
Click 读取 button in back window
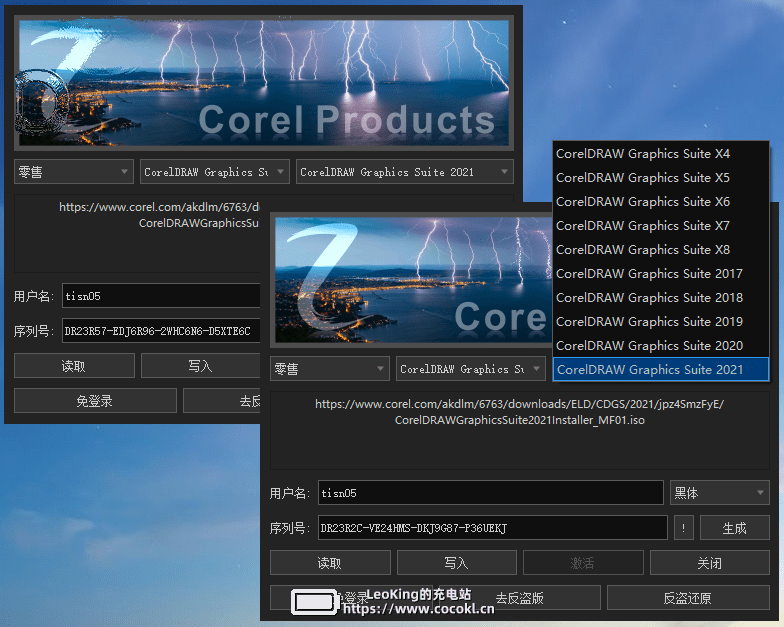[74, 366]
